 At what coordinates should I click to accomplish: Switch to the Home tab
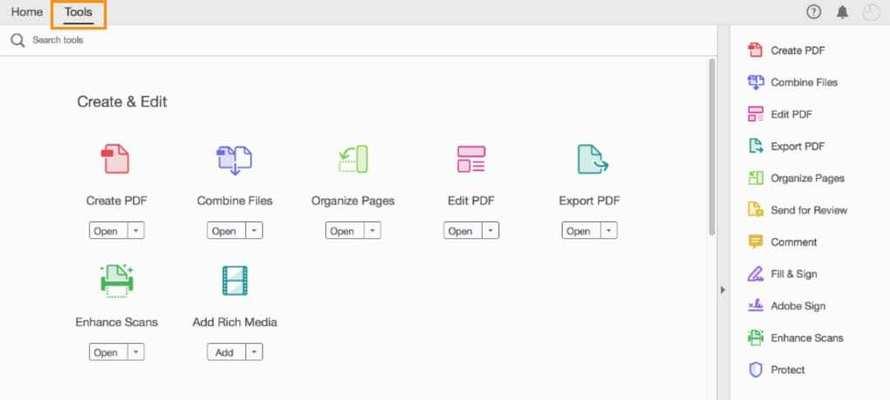(27, 12)
